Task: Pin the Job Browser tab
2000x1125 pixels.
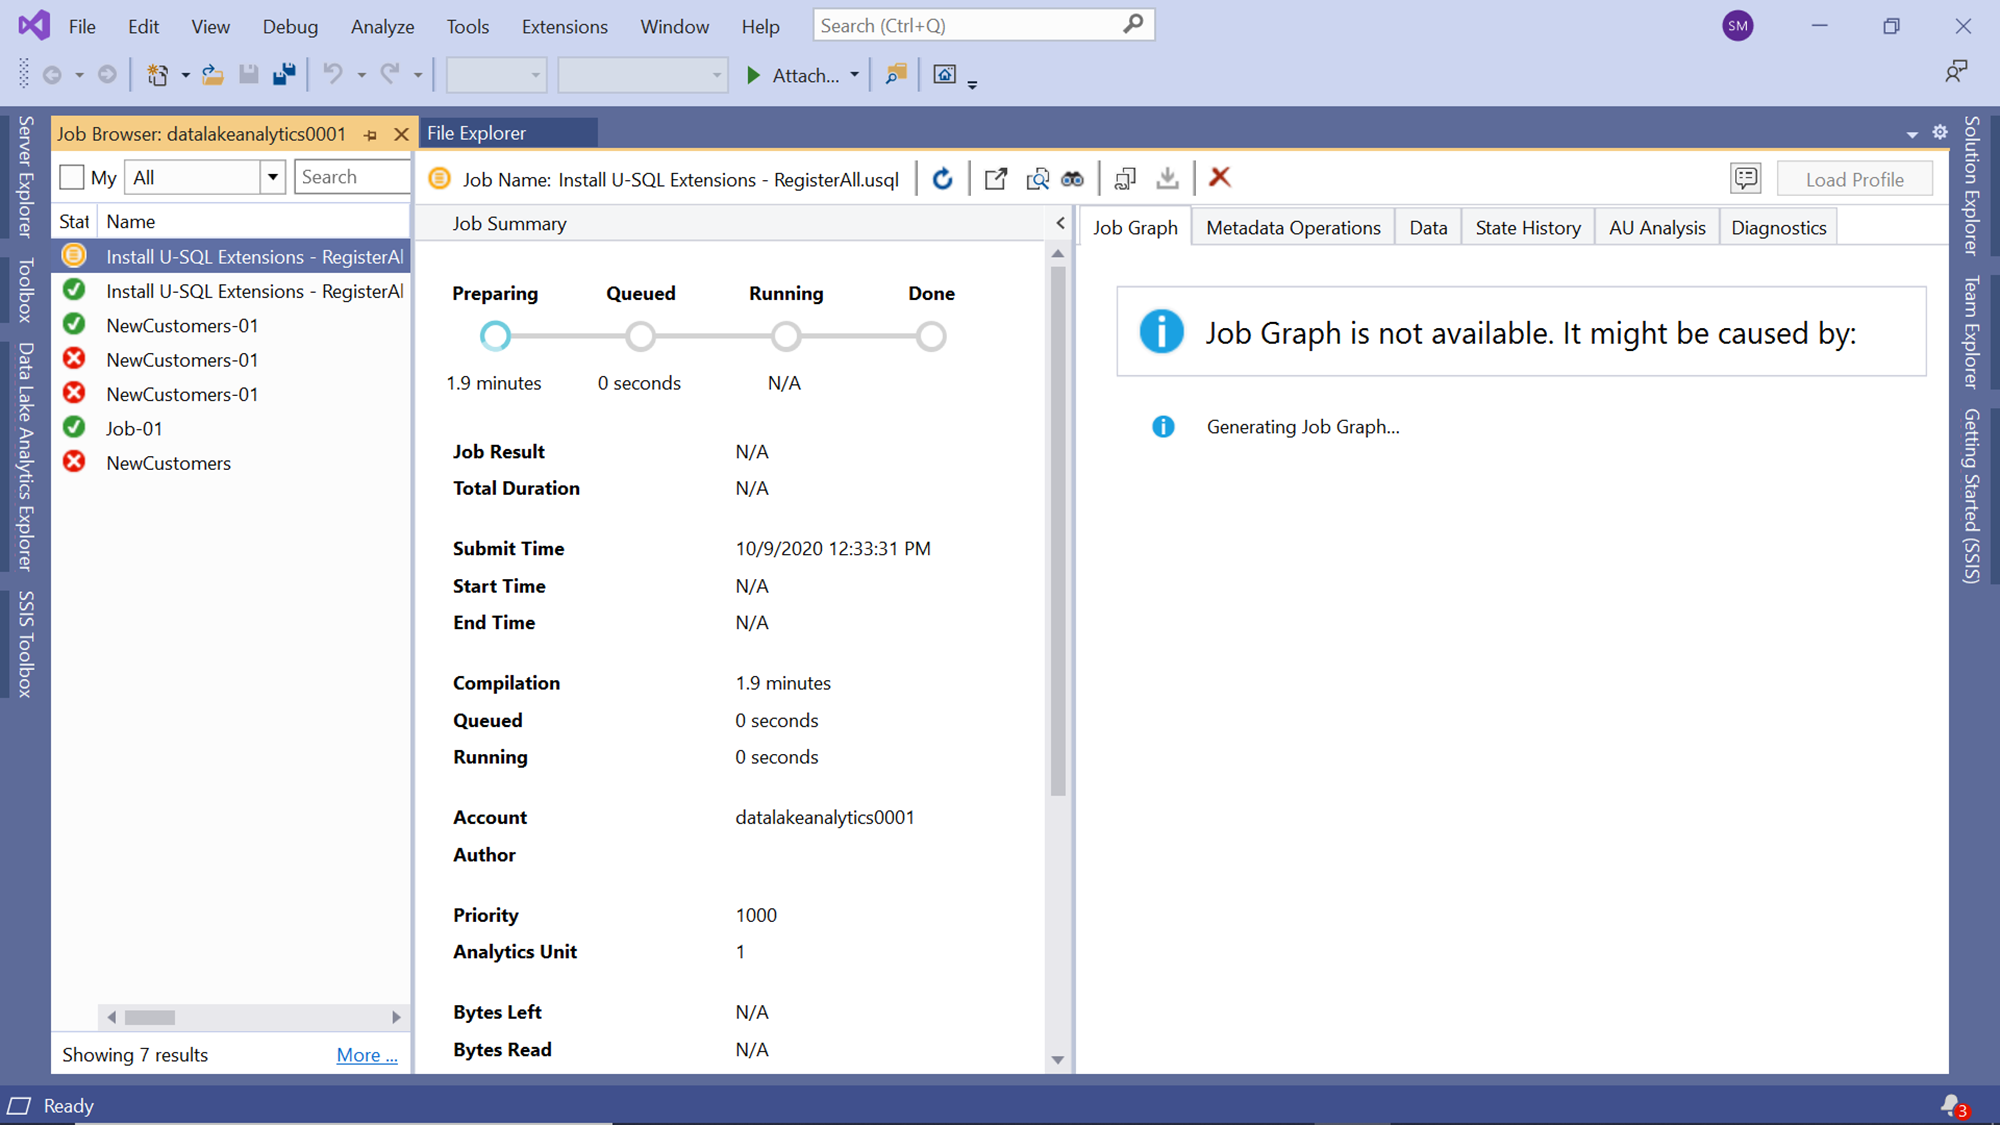Action: point(371,134)
